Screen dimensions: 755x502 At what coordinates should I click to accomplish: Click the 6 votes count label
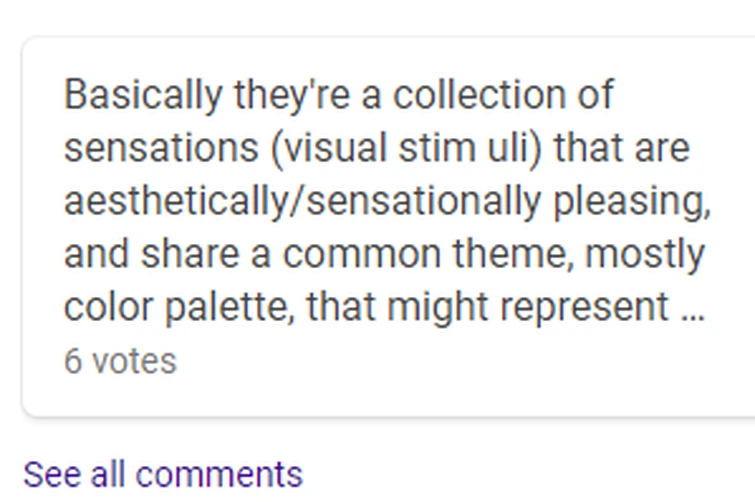pyautogui.click(x=120, y=361)
